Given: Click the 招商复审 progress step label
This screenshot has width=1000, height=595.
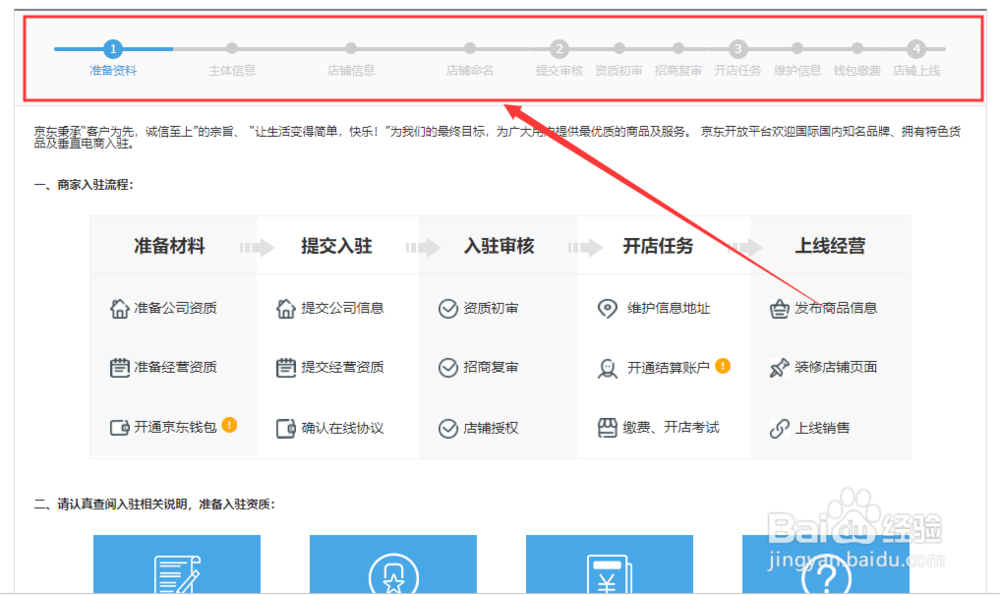Looking at the screenshot, I should (678, 71).
